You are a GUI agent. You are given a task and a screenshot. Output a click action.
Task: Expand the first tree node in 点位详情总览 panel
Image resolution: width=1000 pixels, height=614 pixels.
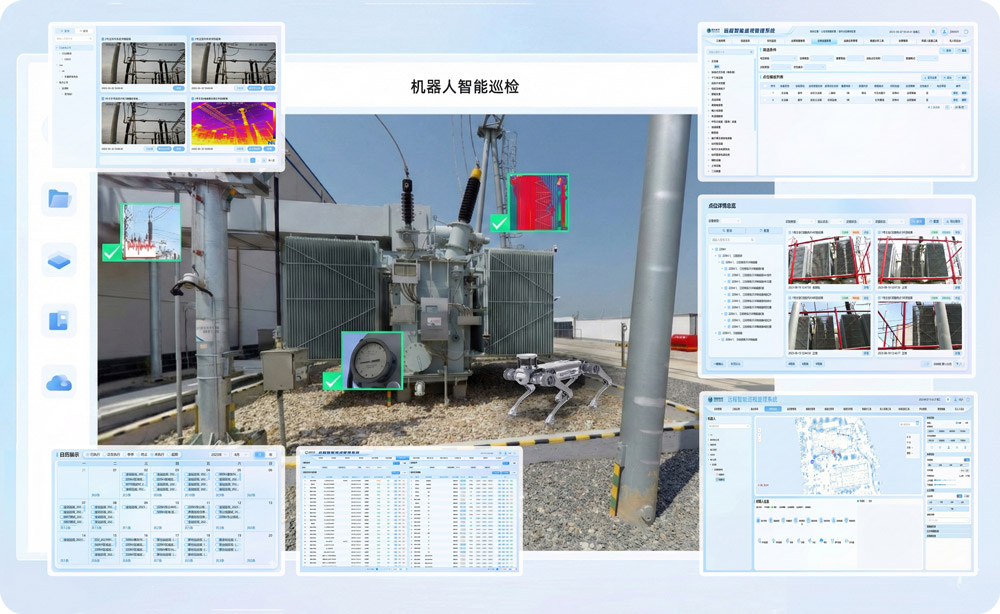714,249
